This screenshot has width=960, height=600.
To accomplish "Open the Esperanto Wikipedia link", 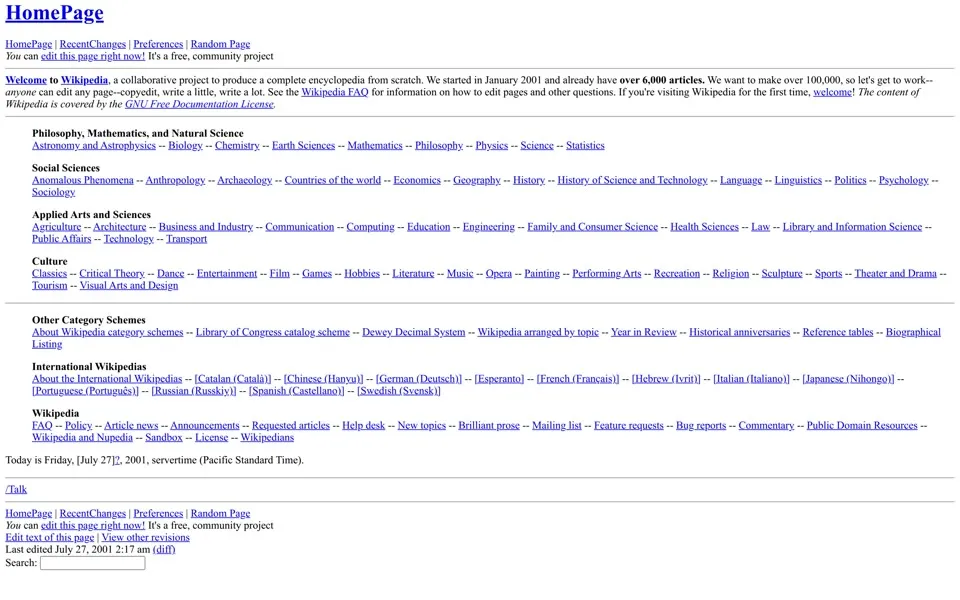I will point(499,378).
